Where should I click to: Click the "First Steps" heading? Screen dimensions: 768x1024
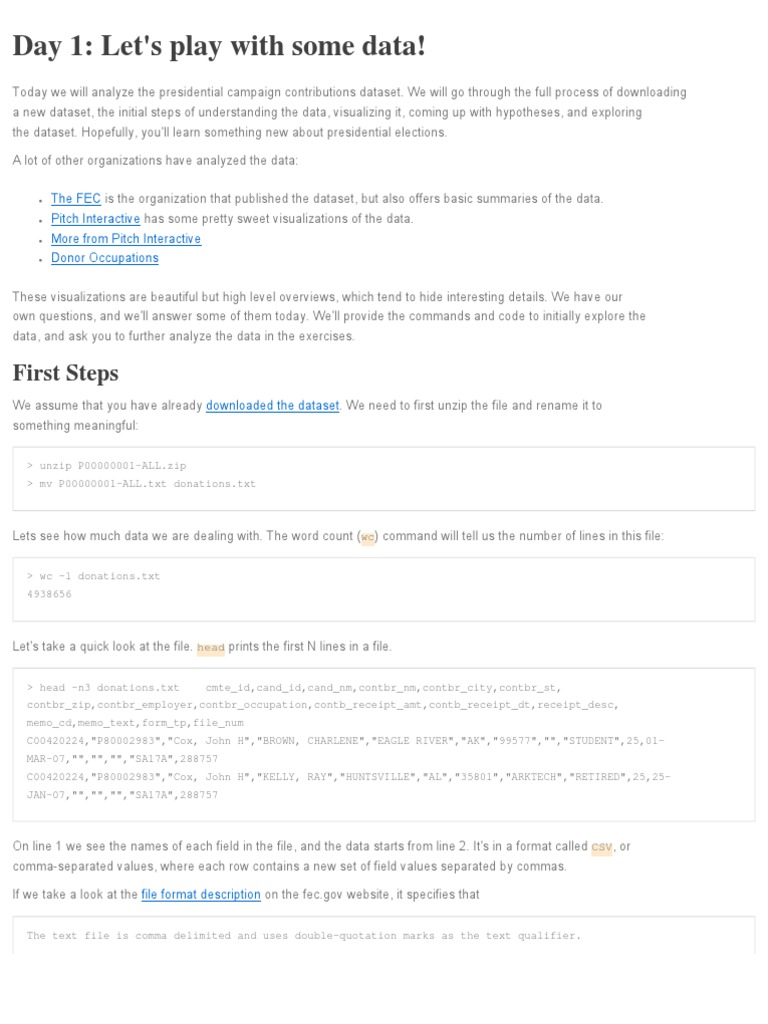66,373
